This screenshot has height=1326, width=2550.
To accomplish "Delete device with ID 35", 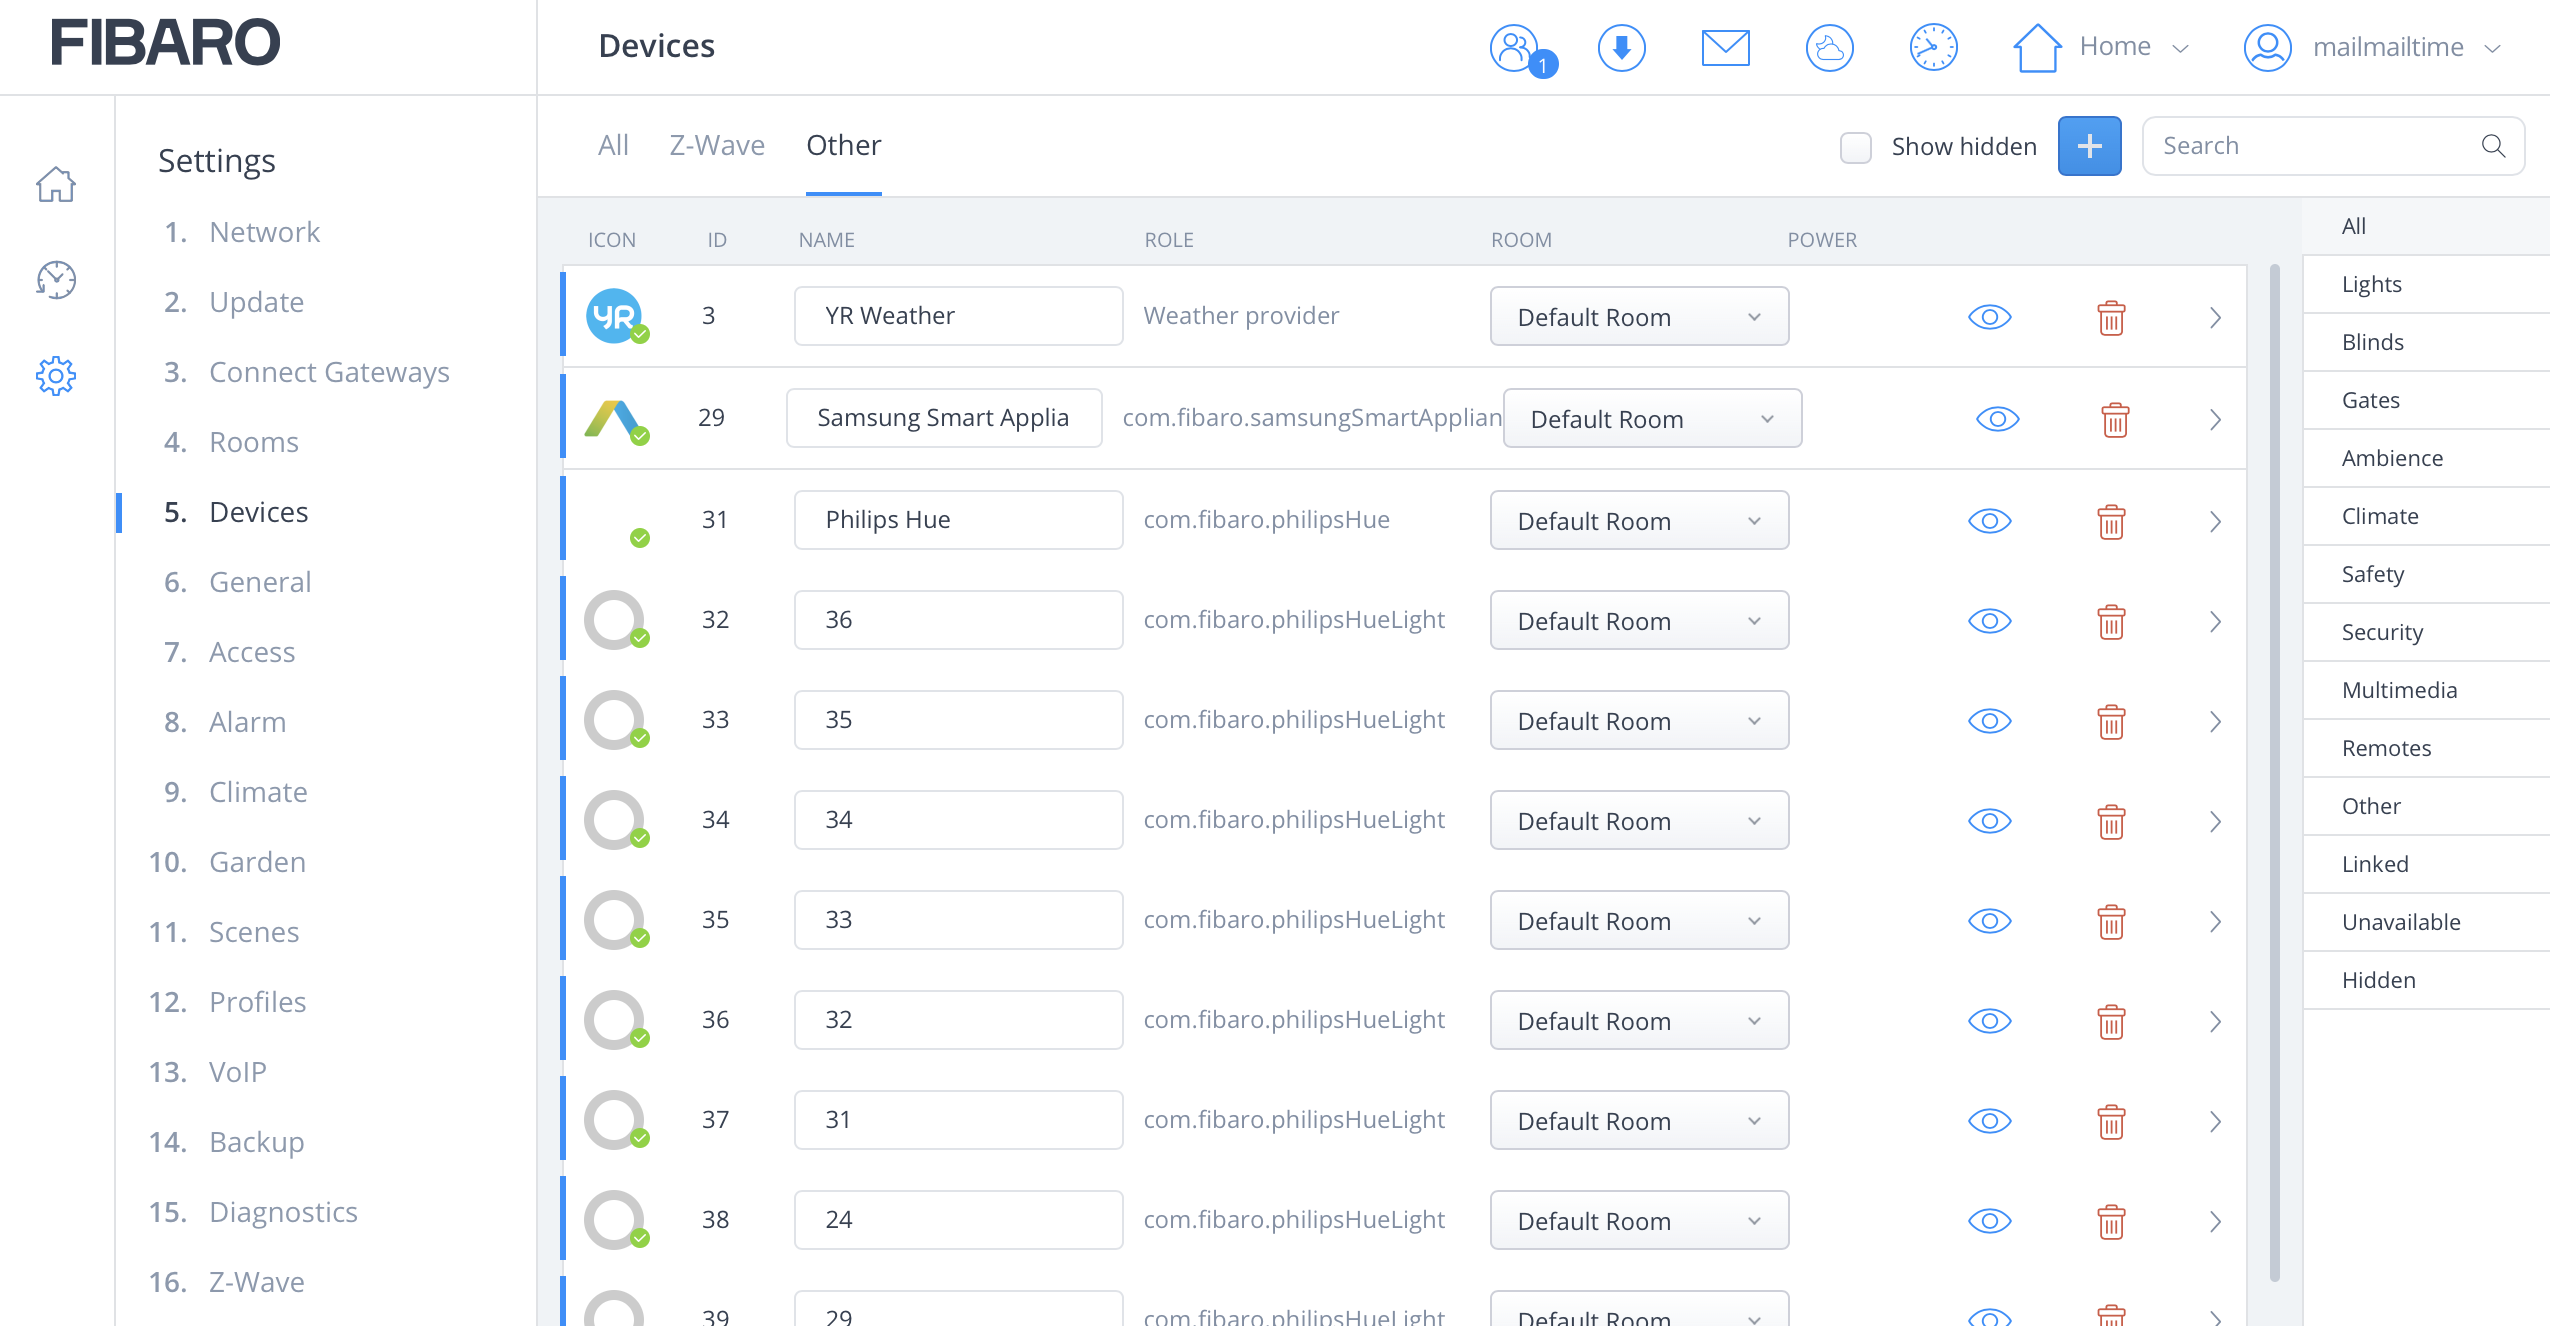I will [2111, 922].
